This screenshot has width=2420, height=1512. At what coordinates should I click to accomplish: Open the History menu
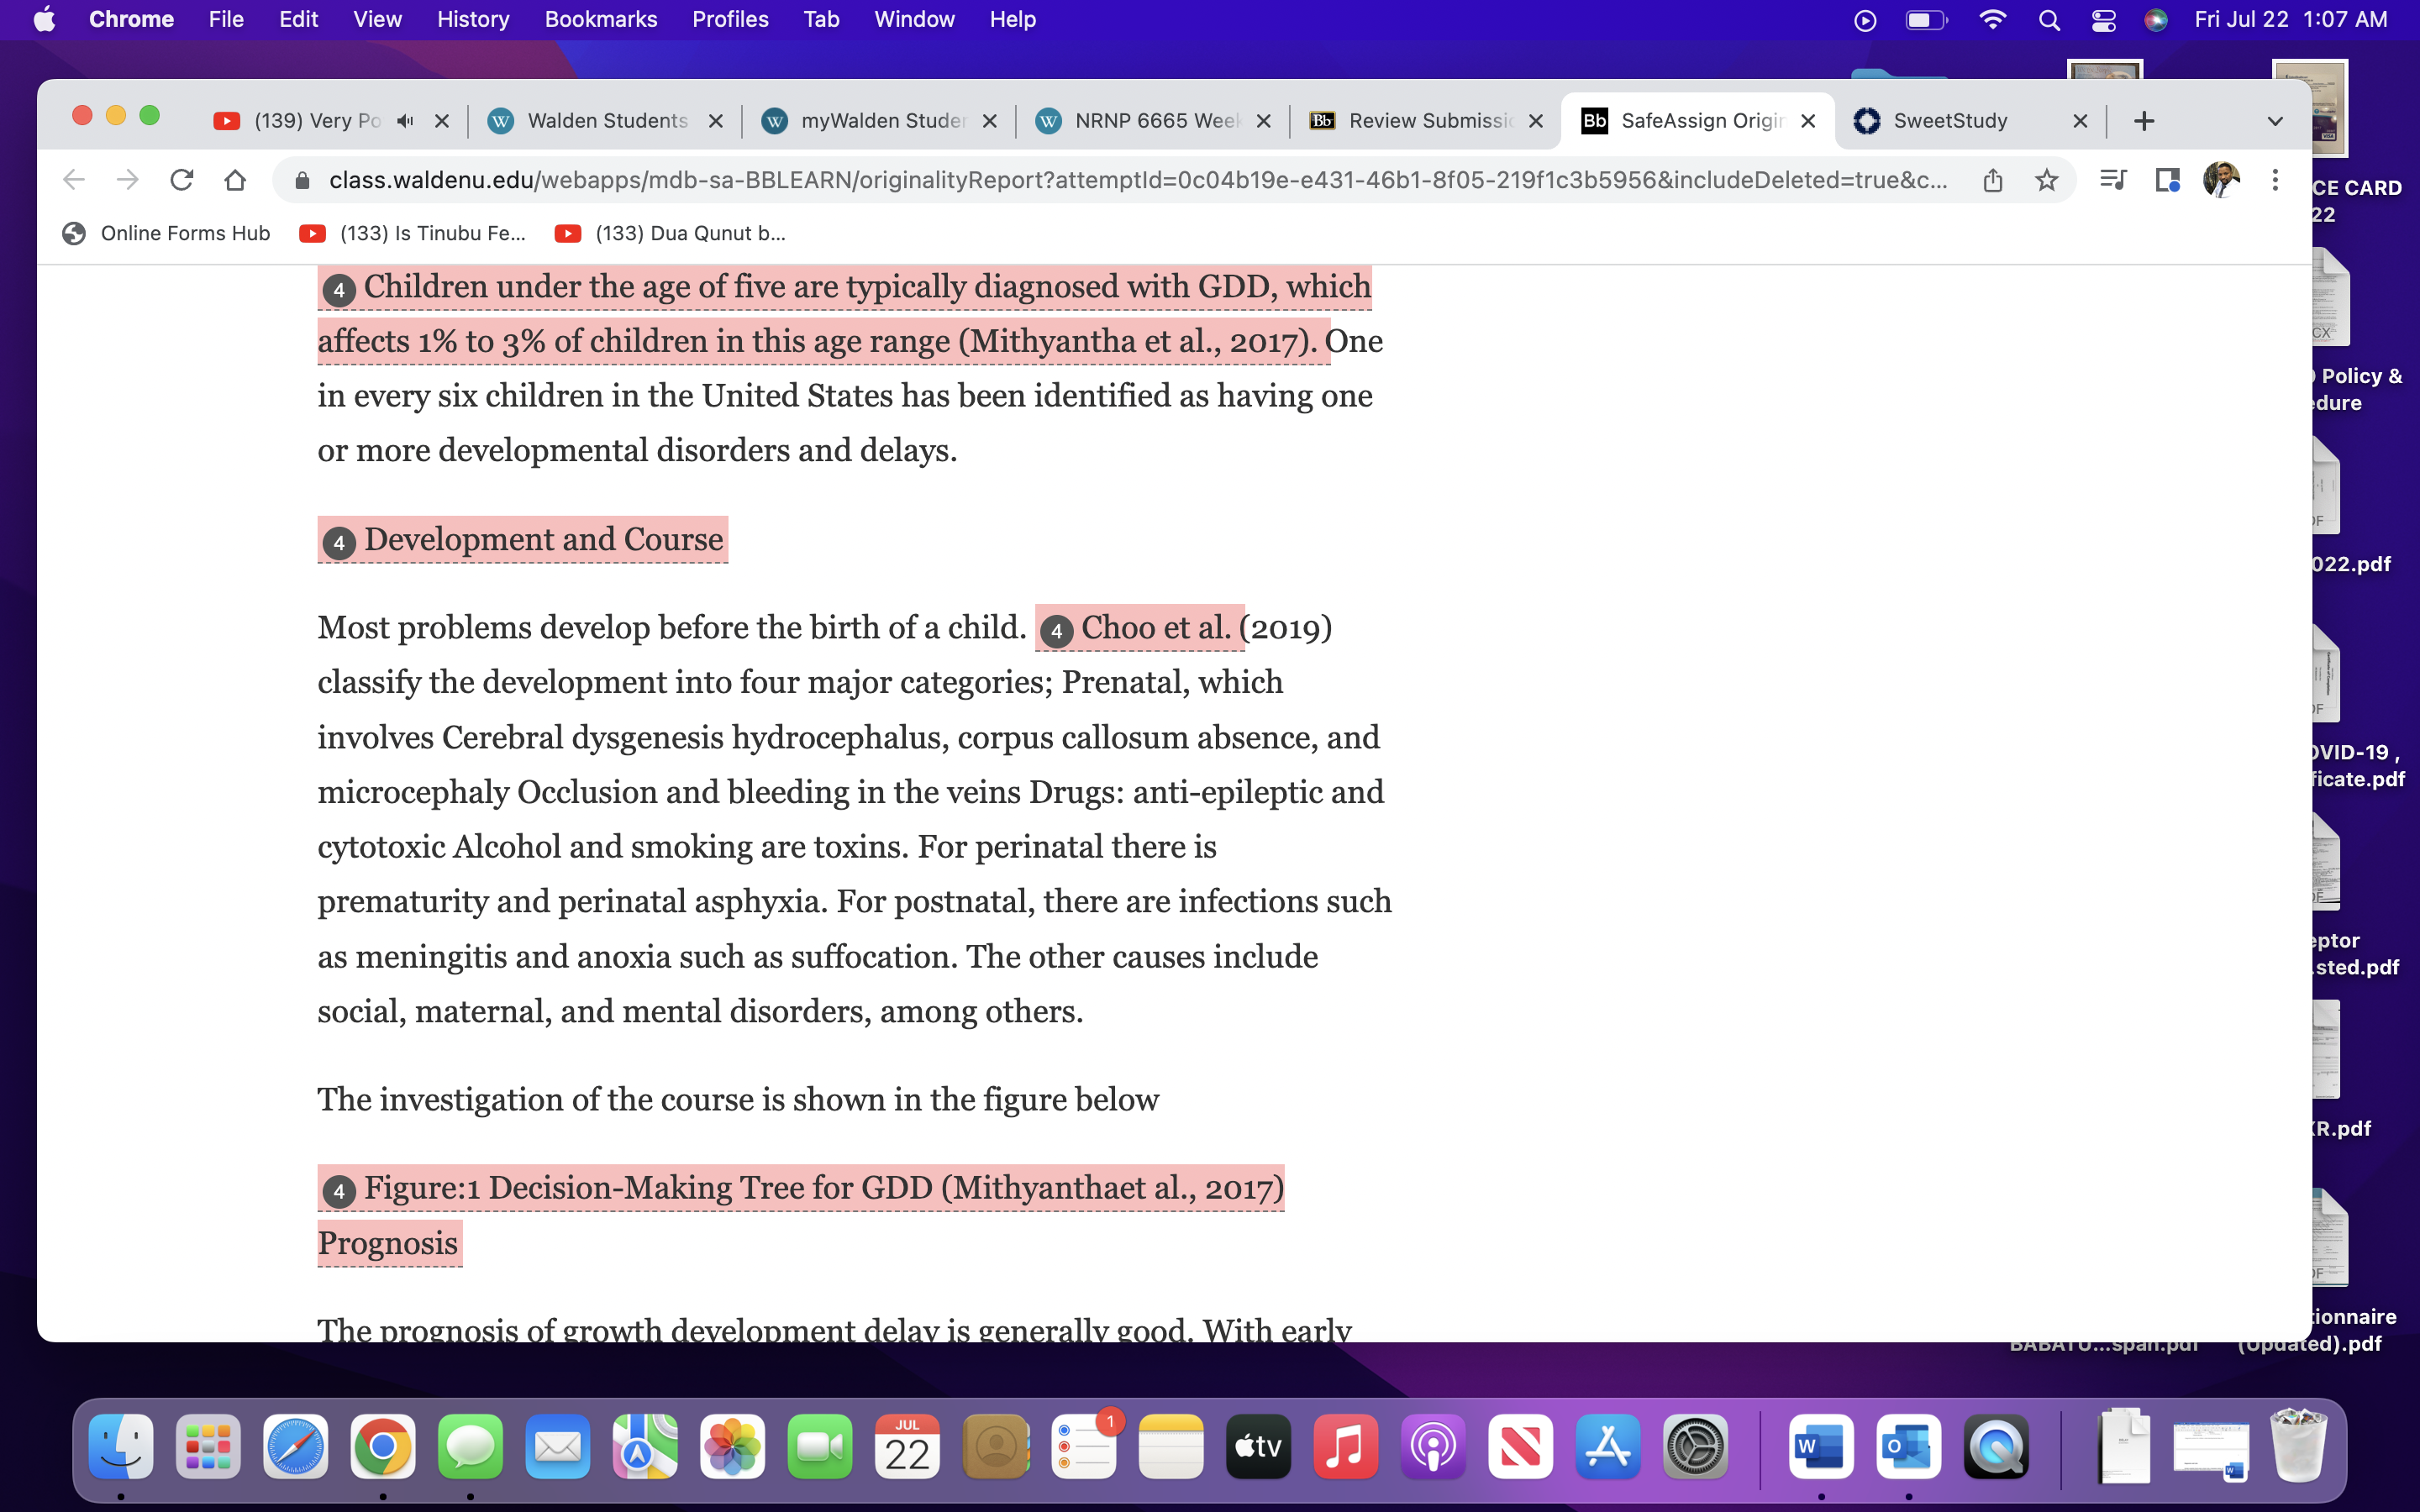[x=473, y=19]
